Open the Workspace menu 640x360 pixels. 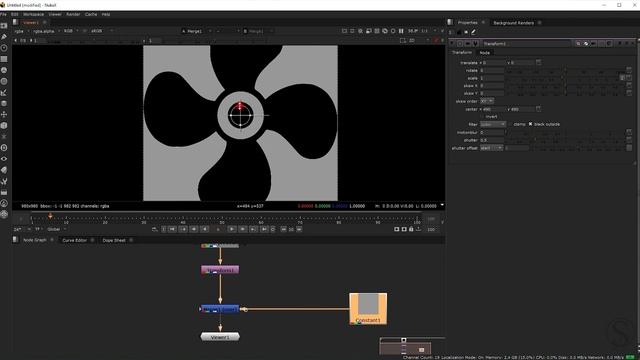click(x=33, y=14)
